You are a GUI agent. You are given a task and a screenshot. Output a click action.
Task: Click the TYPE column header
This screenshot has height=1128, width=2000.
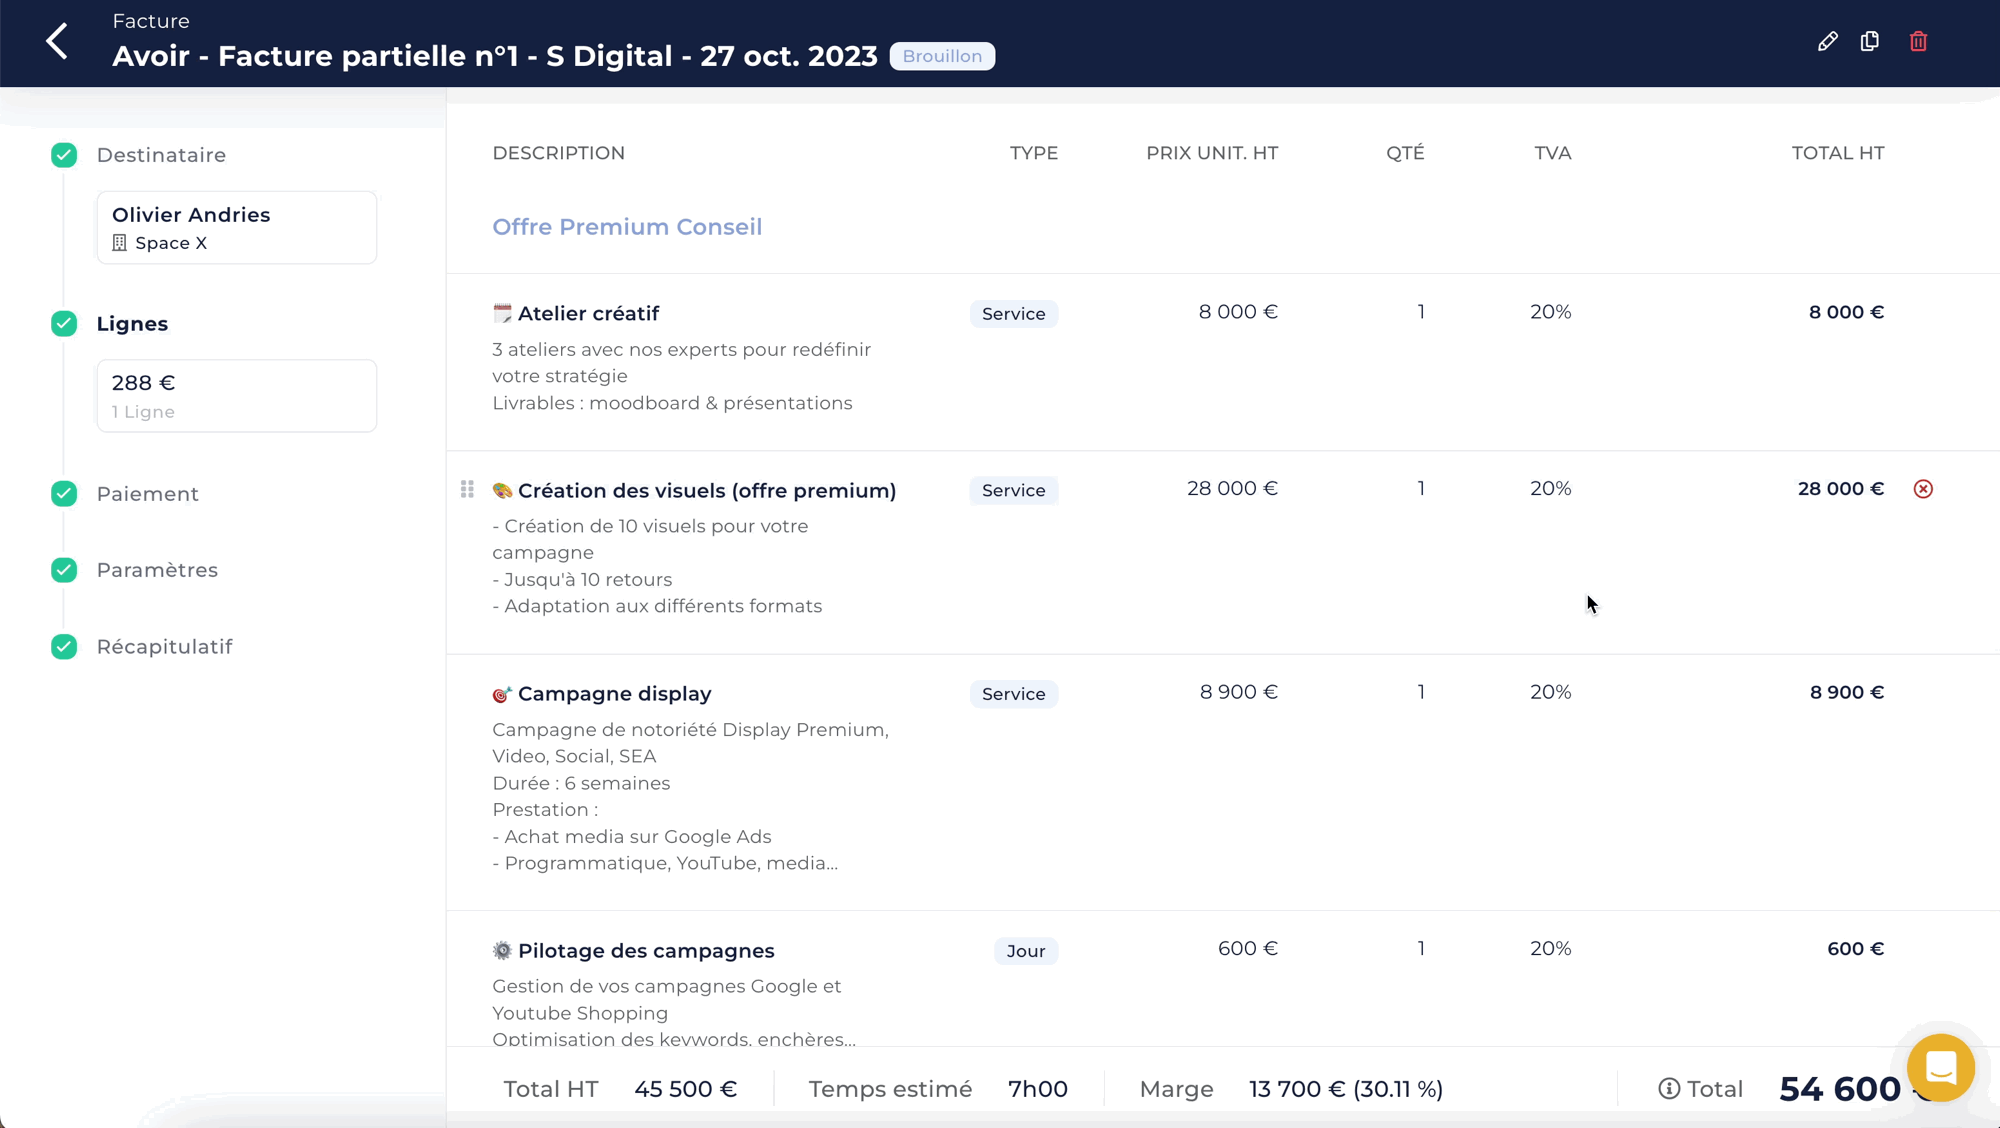click(1034, 153)
